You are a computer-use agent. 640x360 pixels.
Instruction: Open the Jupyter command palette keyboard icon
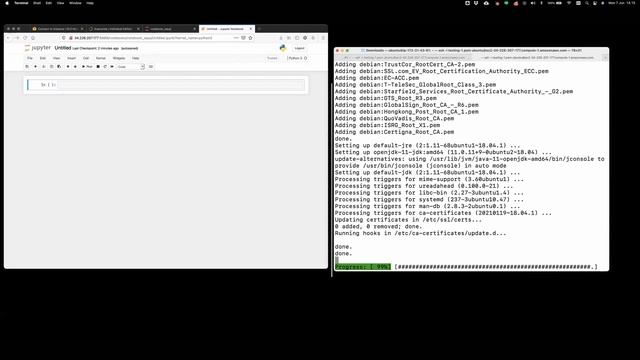(151, 67)
